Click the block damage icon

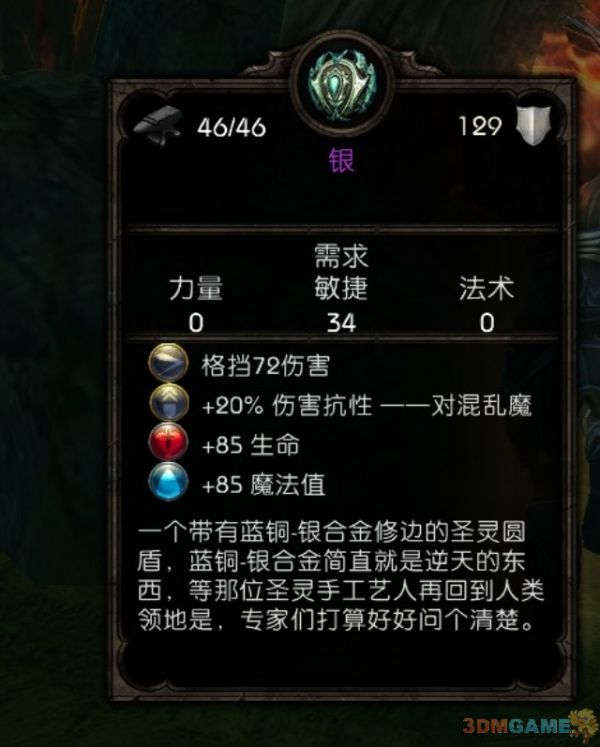pos(168,364)
